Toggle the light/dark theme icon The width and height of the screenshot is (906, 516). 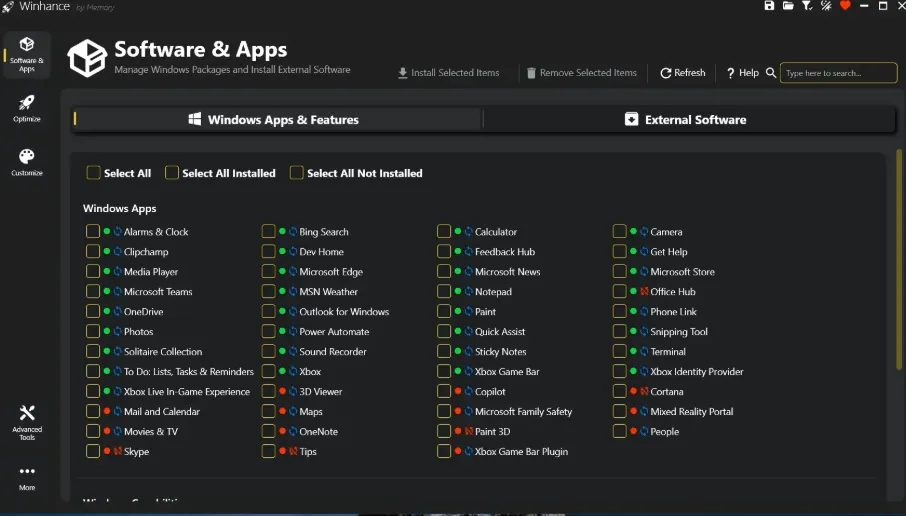pos(826,6)
